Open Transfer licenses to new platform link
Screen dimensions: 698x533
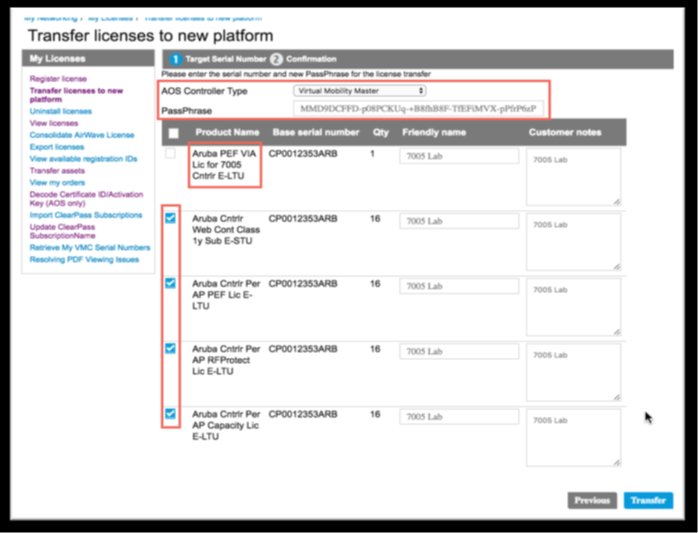[x=76, y=95]
